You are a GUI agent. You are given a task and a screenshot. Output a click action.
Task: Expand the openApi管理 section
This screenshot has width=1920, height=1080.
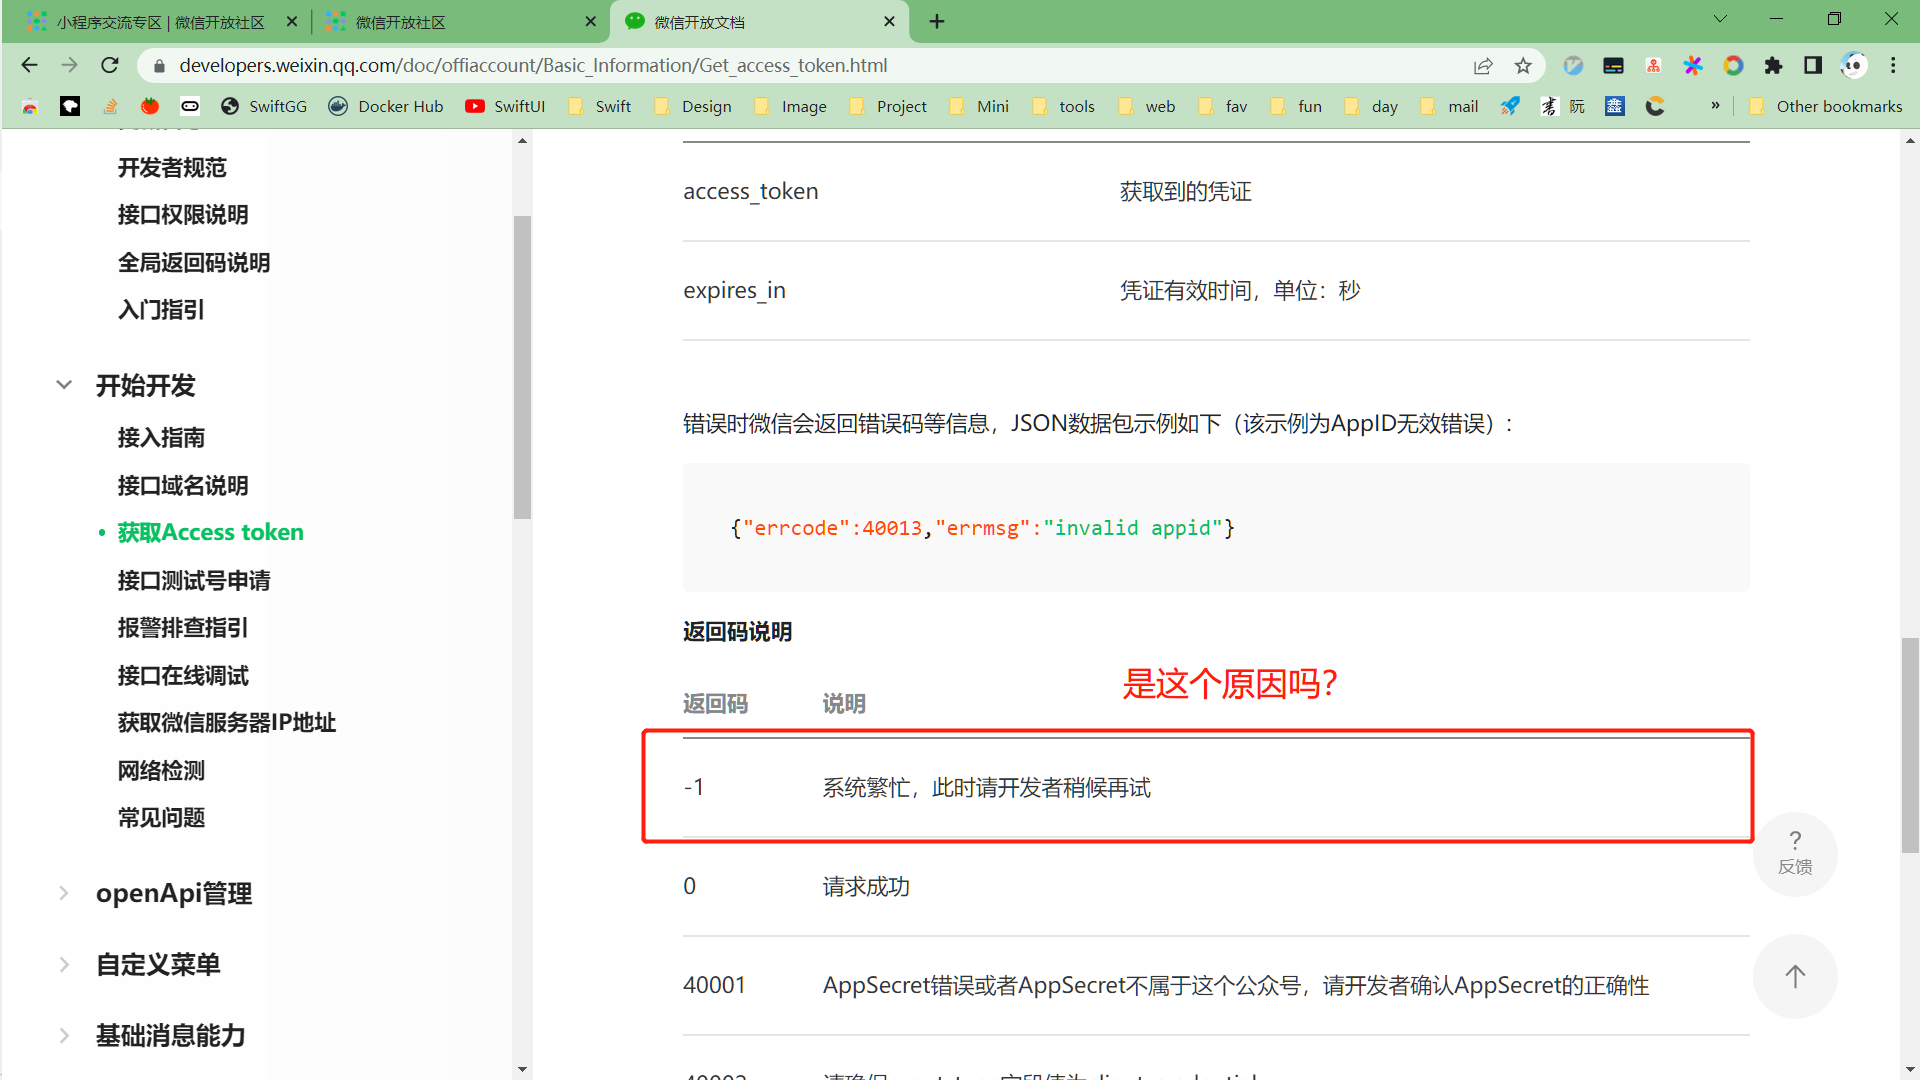[64, 893]
